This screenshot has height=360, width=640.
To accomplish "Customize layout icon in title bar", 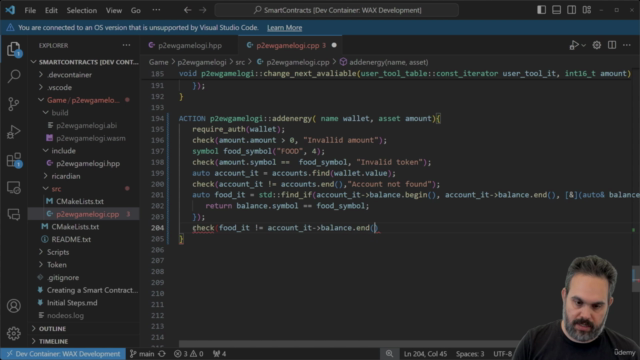I will (x=587, y=10).
